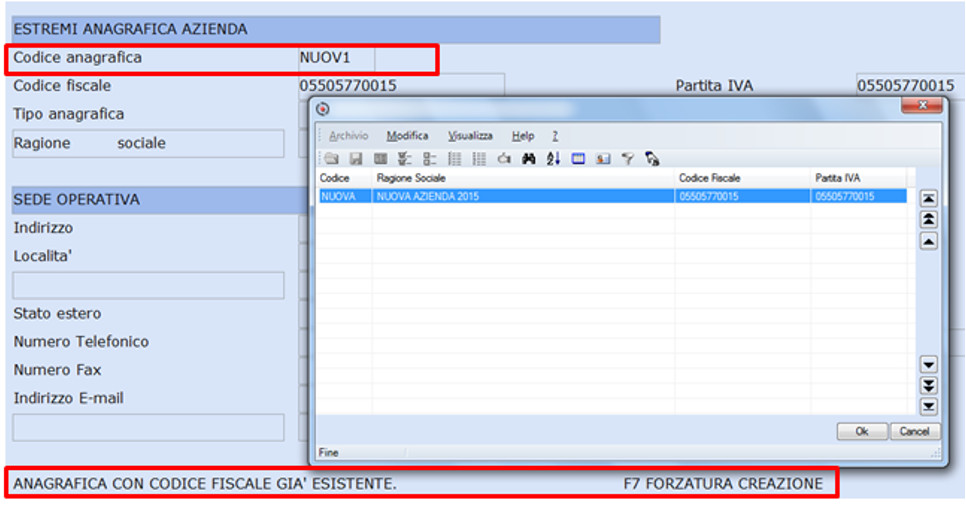966x509 pixels.
Task: Click the blue table grid icon
Action: (x=578, y=159)
